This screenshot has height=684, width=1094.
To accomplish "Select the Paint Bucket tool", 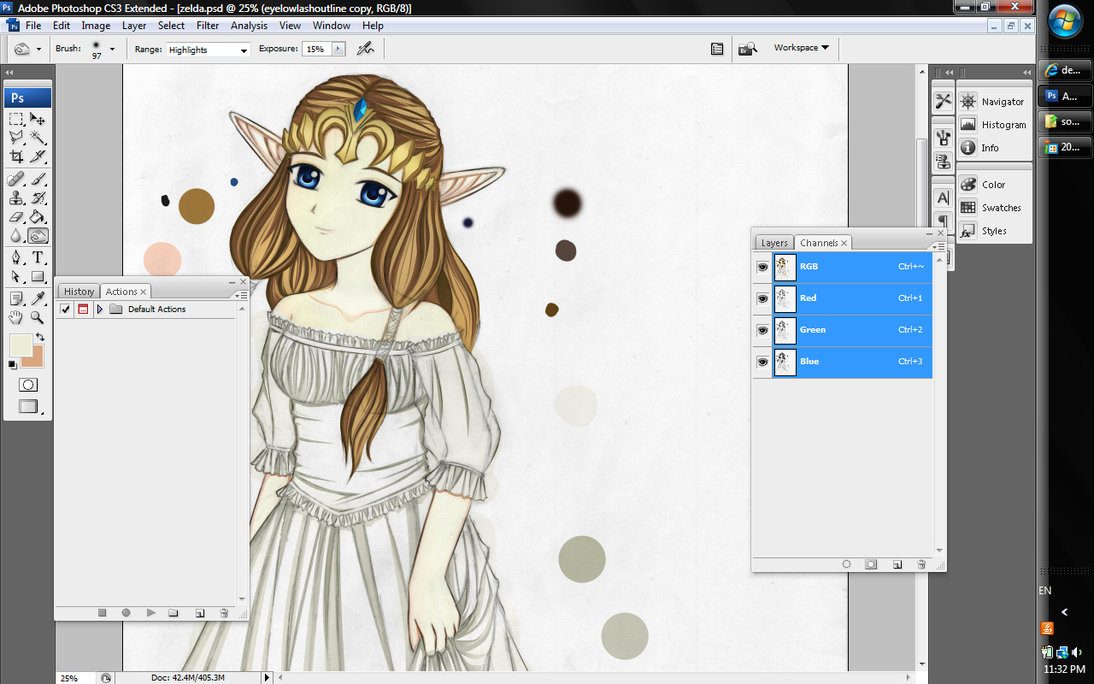I will pyautogui.click(x=38, y=217).
